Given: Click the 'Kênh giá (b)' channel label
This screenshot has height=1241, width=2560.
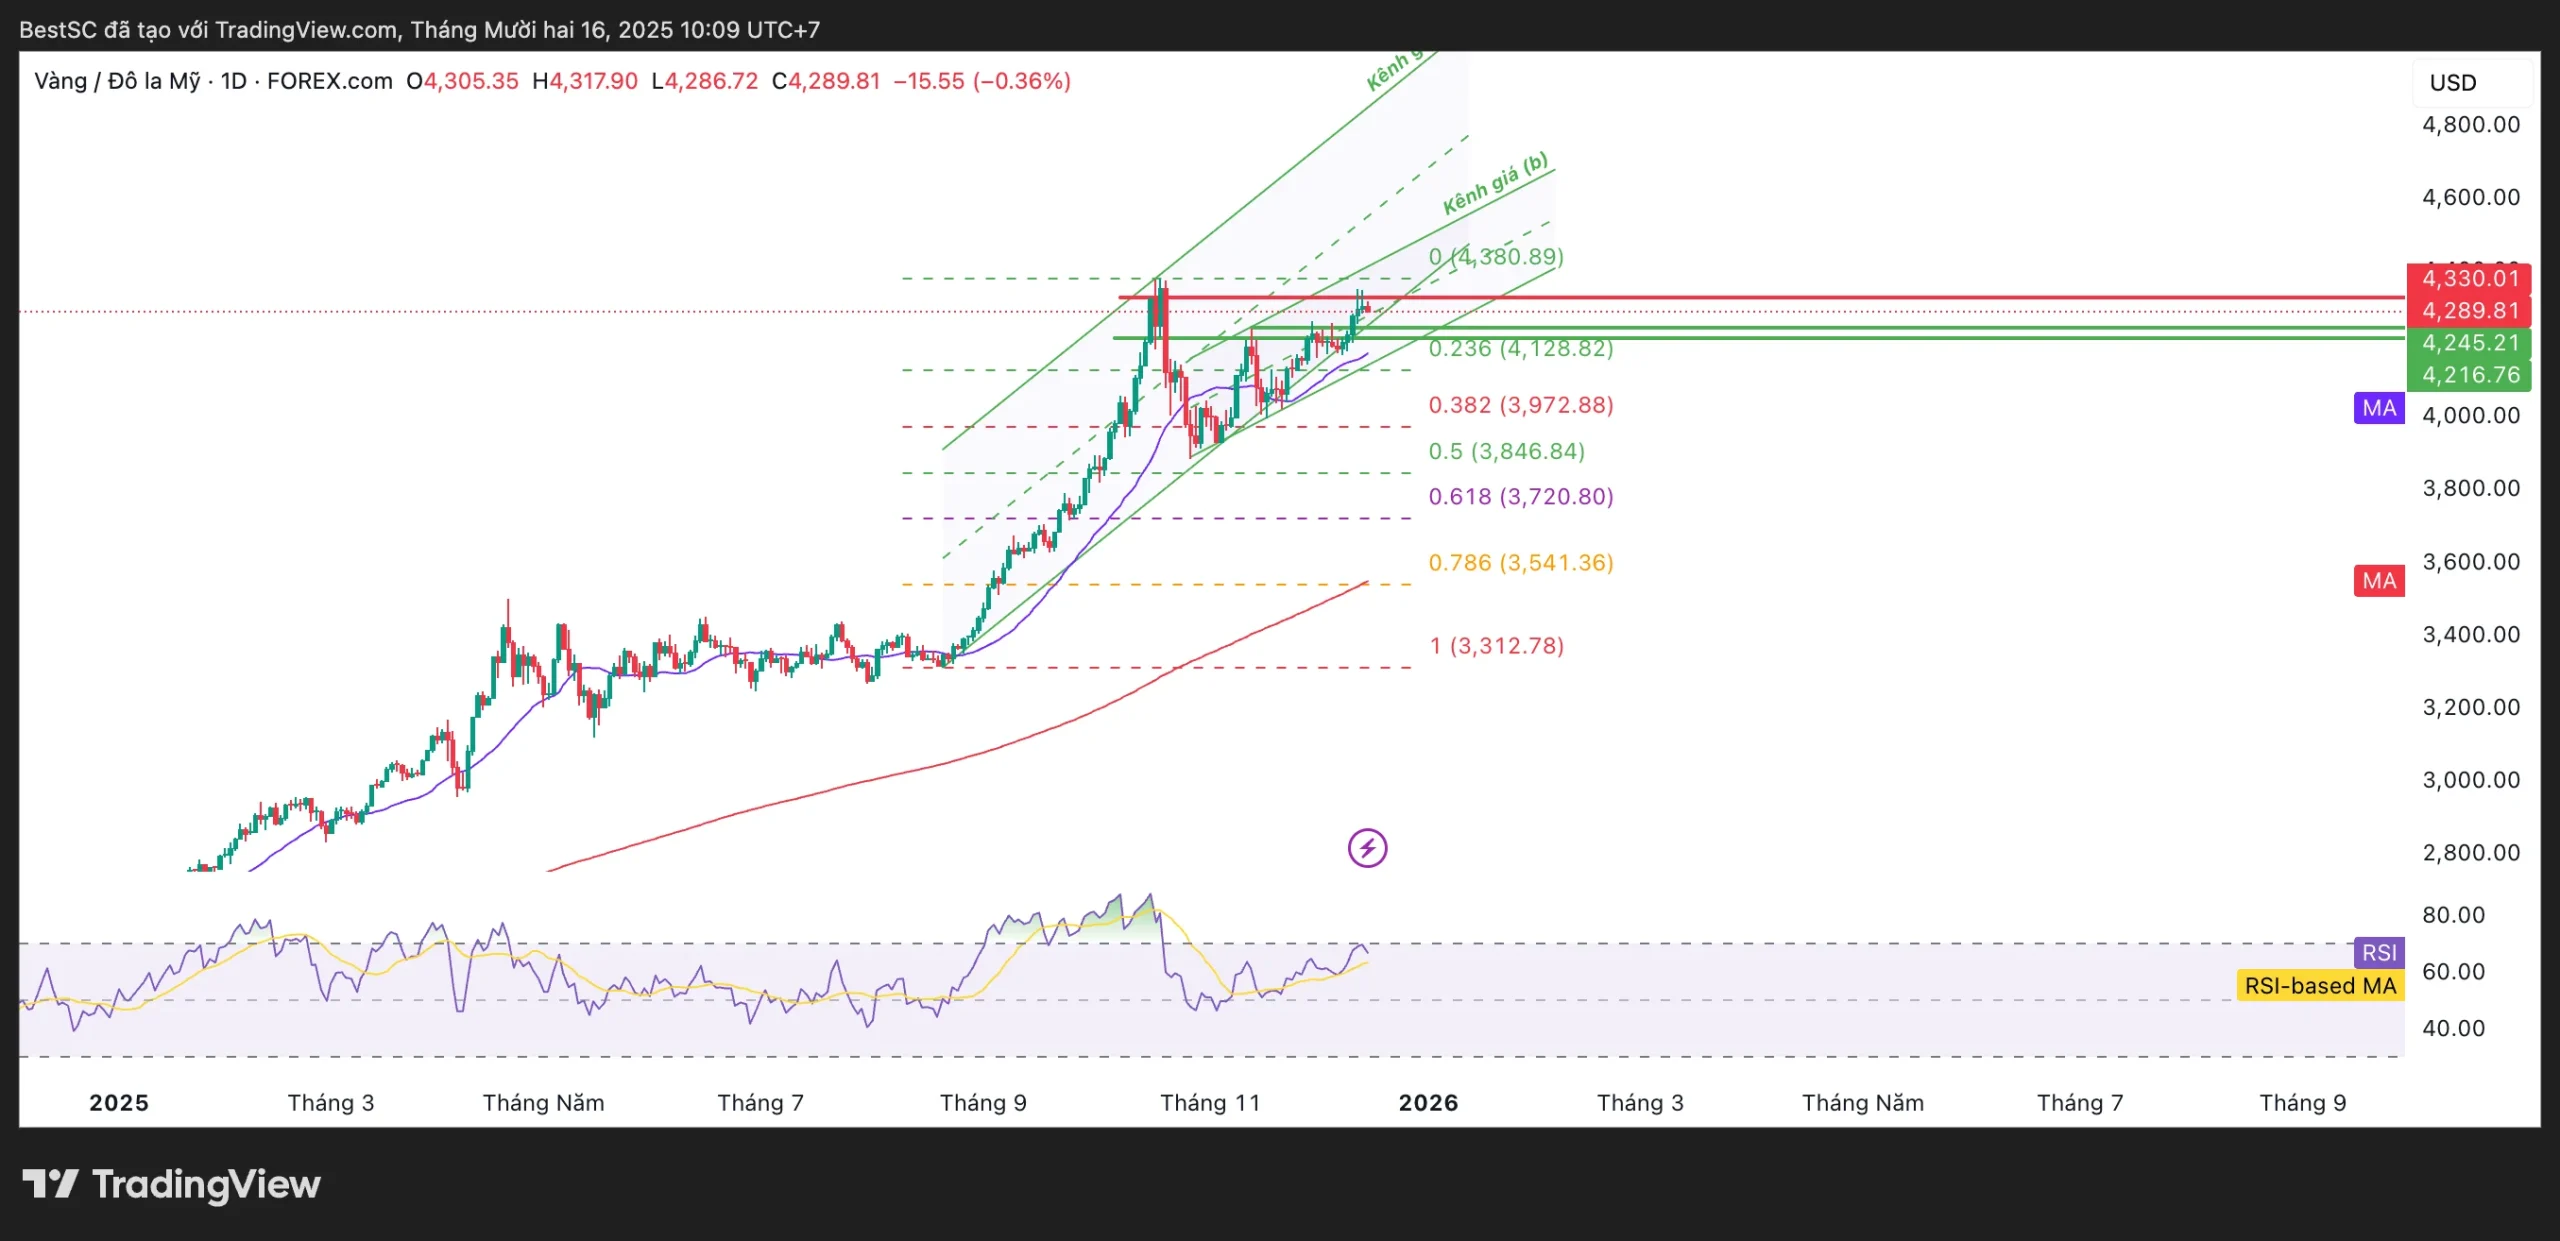Looking at the screenshot, I should point(1495,184).
